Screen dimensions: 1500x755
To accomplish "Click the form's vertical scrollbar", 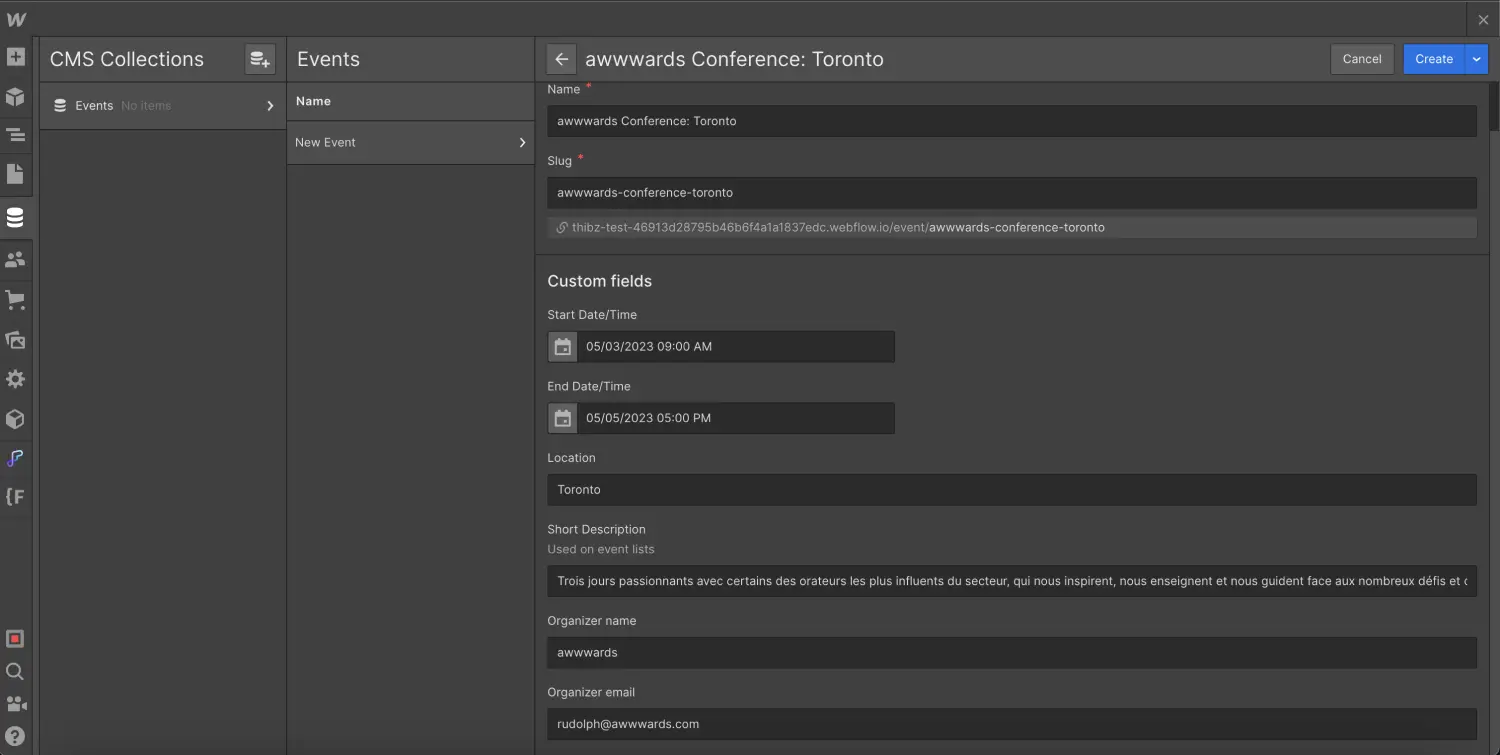I will [x=1493, y=106].
